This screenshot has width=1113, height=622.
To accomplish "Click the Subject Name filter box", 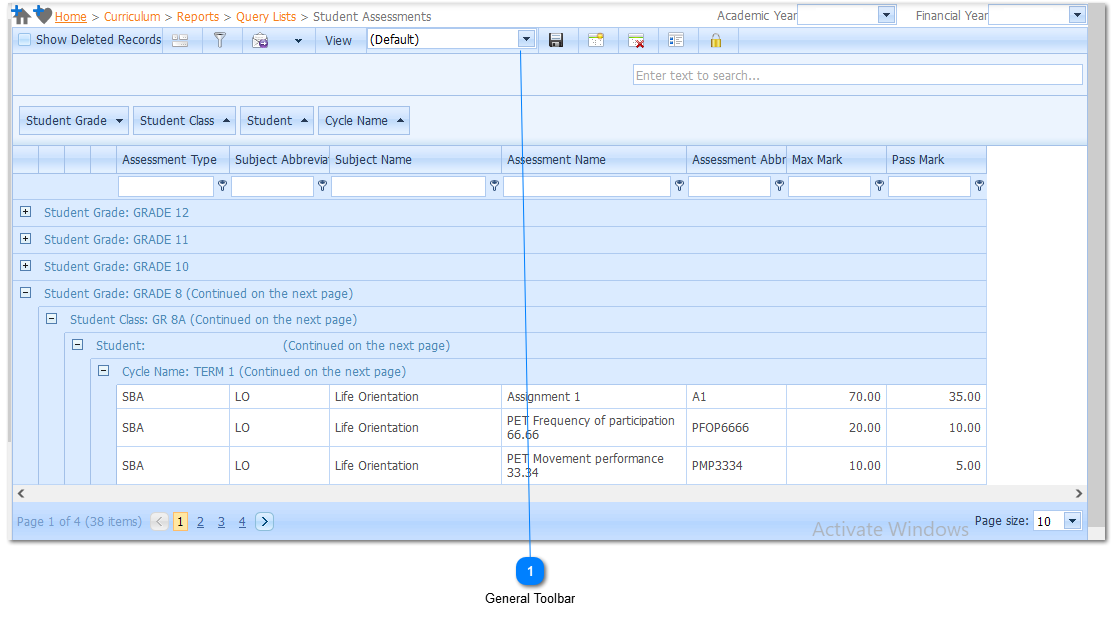I will (408, 186).
